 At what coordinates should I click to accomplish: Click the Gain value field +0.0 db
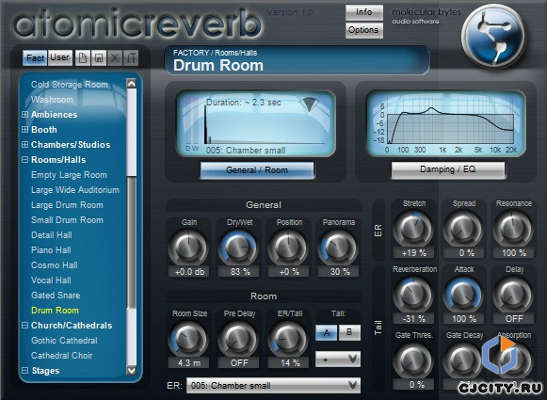(189, 272)
